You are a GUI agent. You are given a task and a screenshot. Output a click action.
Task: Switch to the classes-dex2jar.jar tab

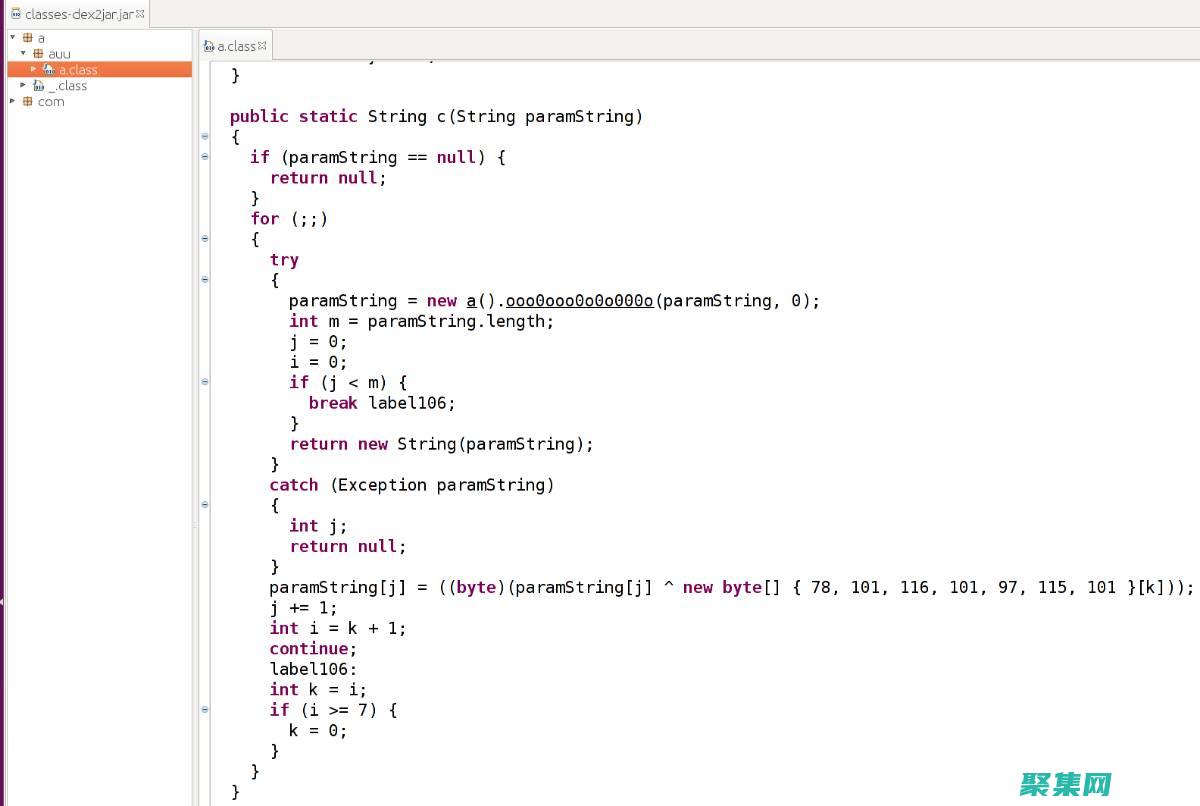(x=78, y=14)
